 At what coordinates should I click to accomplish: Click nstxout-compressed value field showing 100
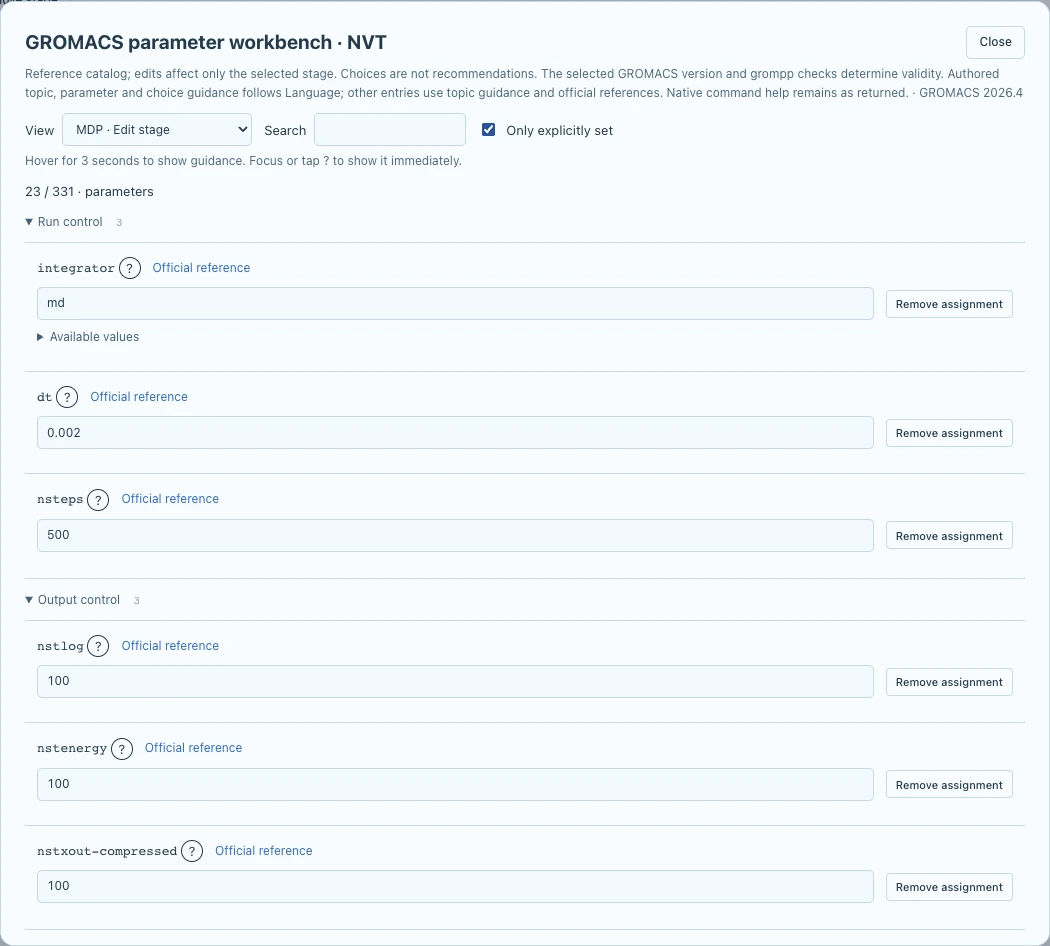coord(455,886)
